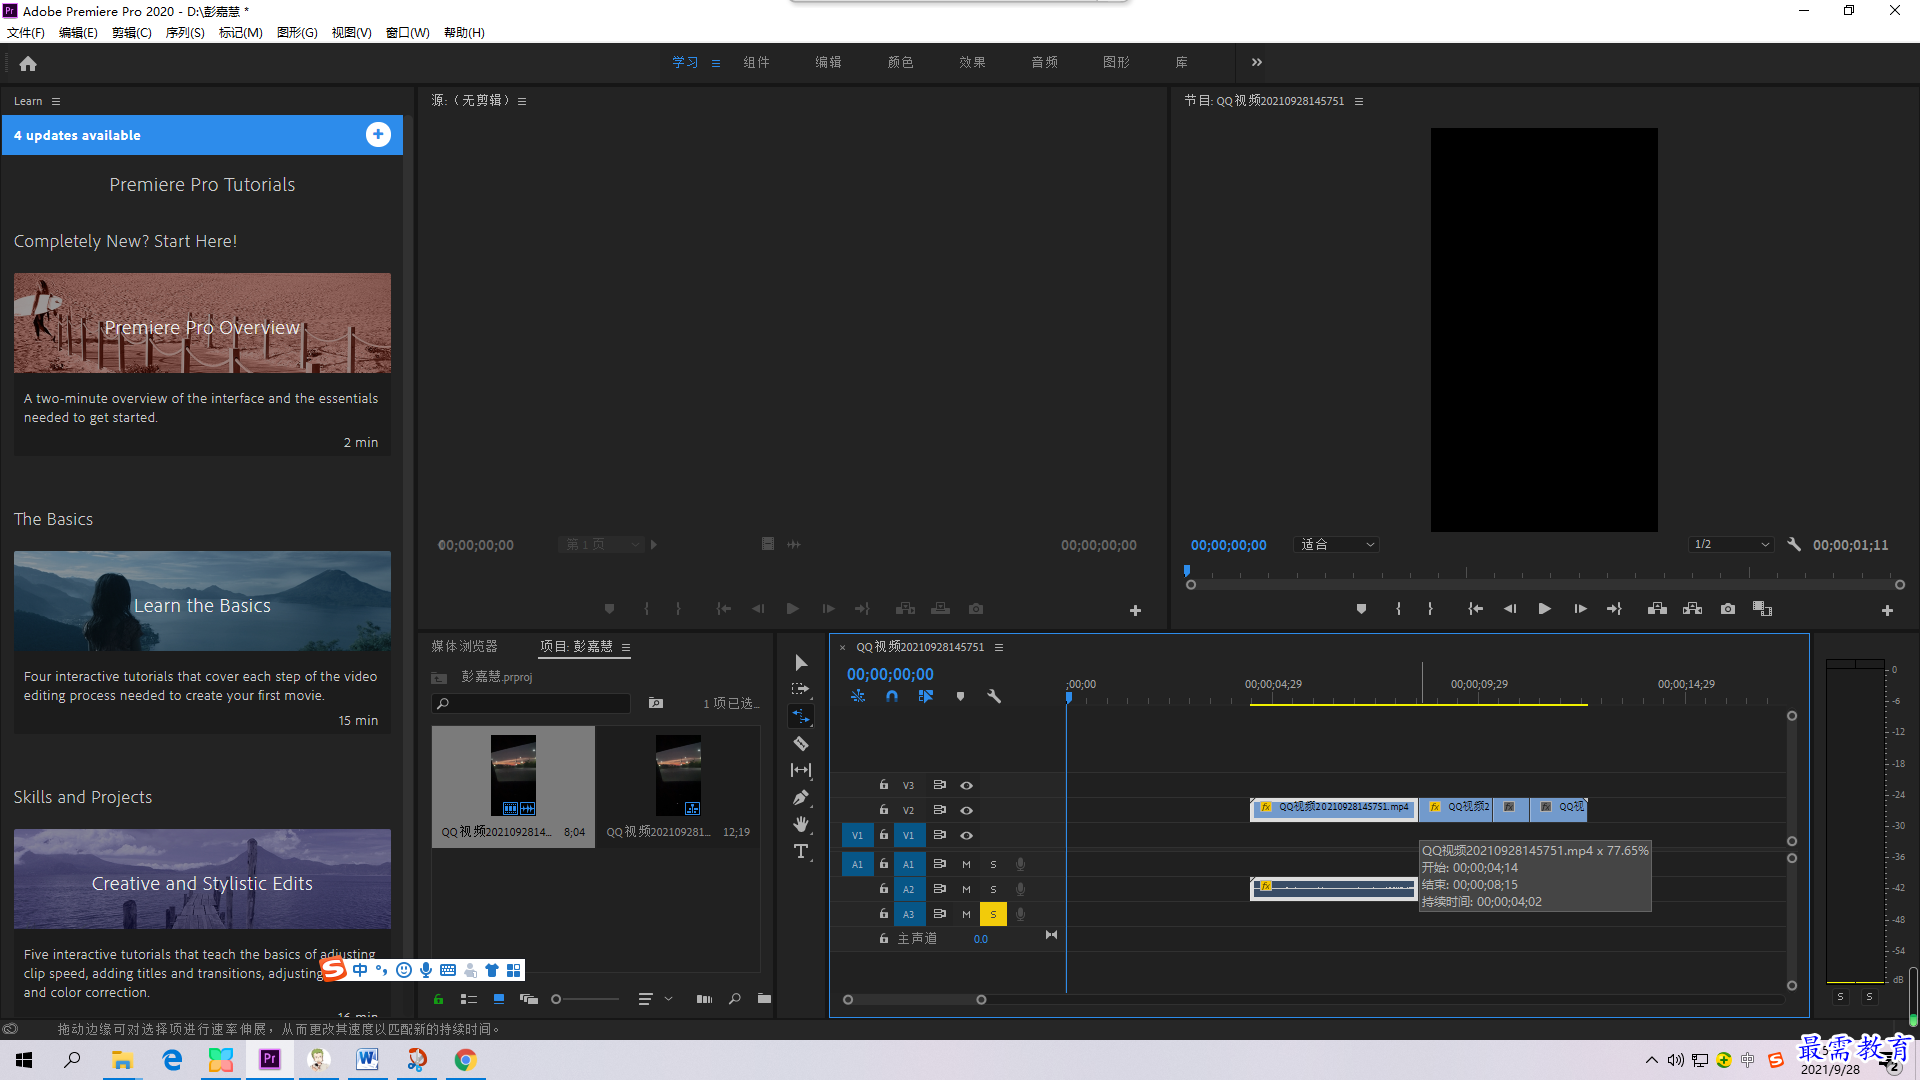
Task: Export frame with camera icon in Program monitor
Action: (x=1728, y=609)
